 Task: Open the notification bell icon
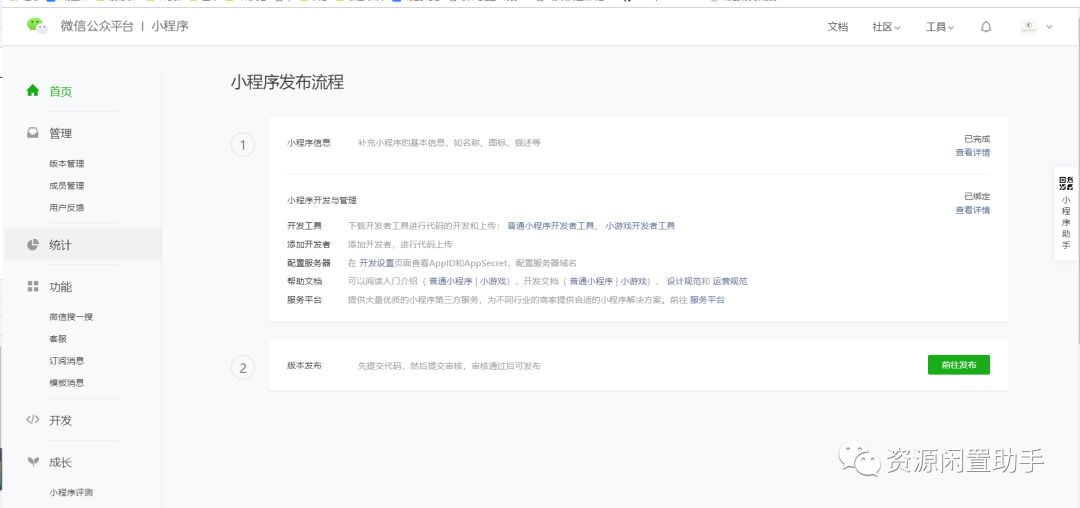point(986,27)
